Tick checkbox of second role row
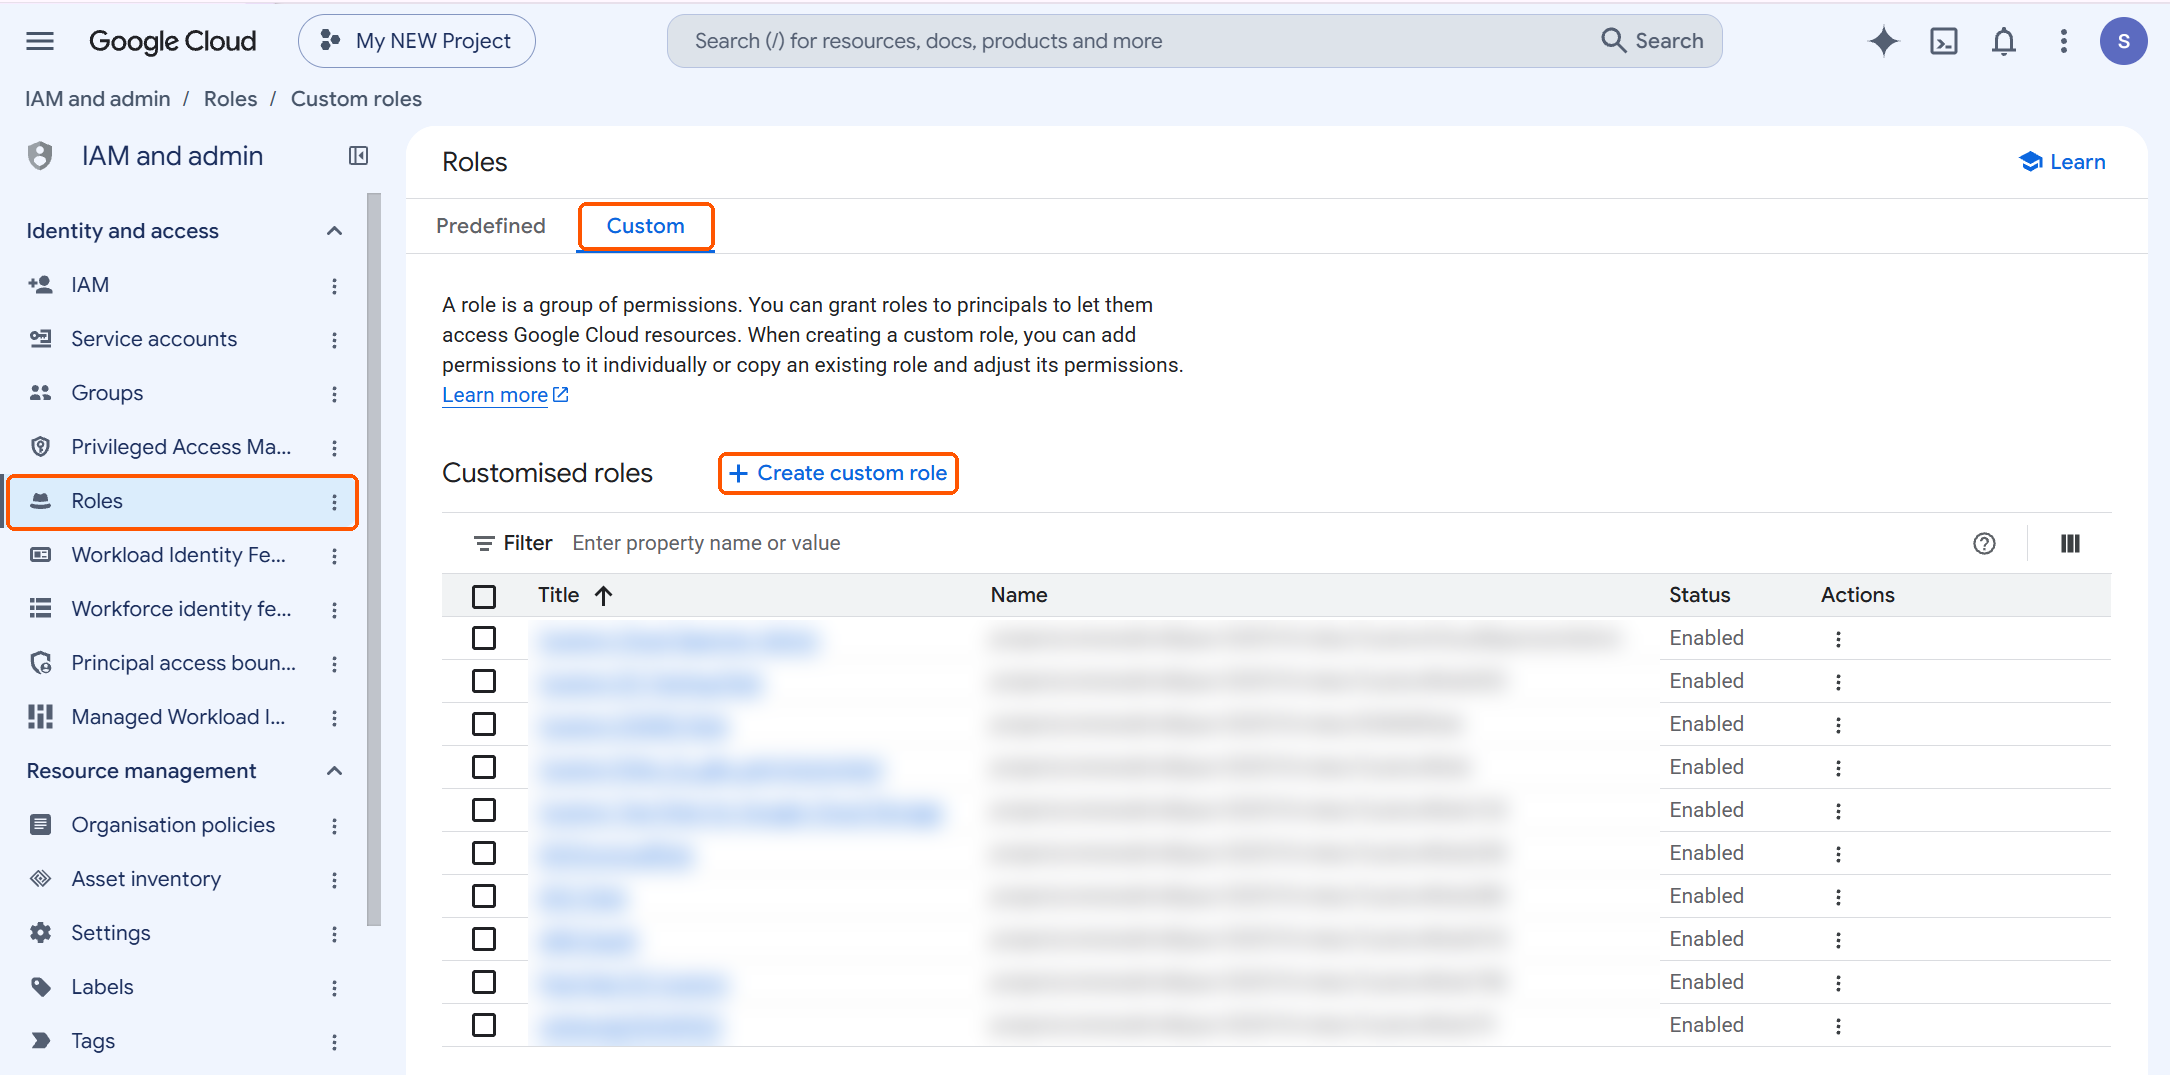This screenshot has height=1075, width=2170. pyautogui.click(x=484, y=681)
